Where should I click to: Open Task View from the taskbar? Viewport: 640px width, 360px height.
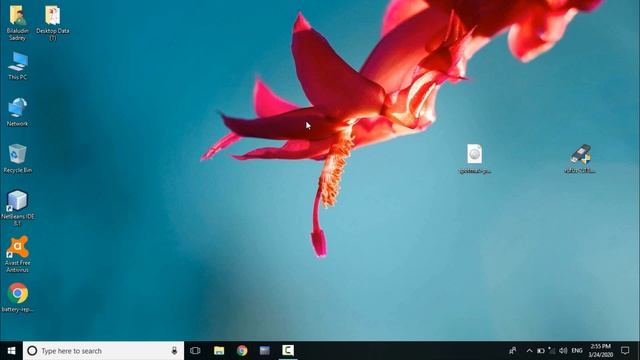point(195,351)
